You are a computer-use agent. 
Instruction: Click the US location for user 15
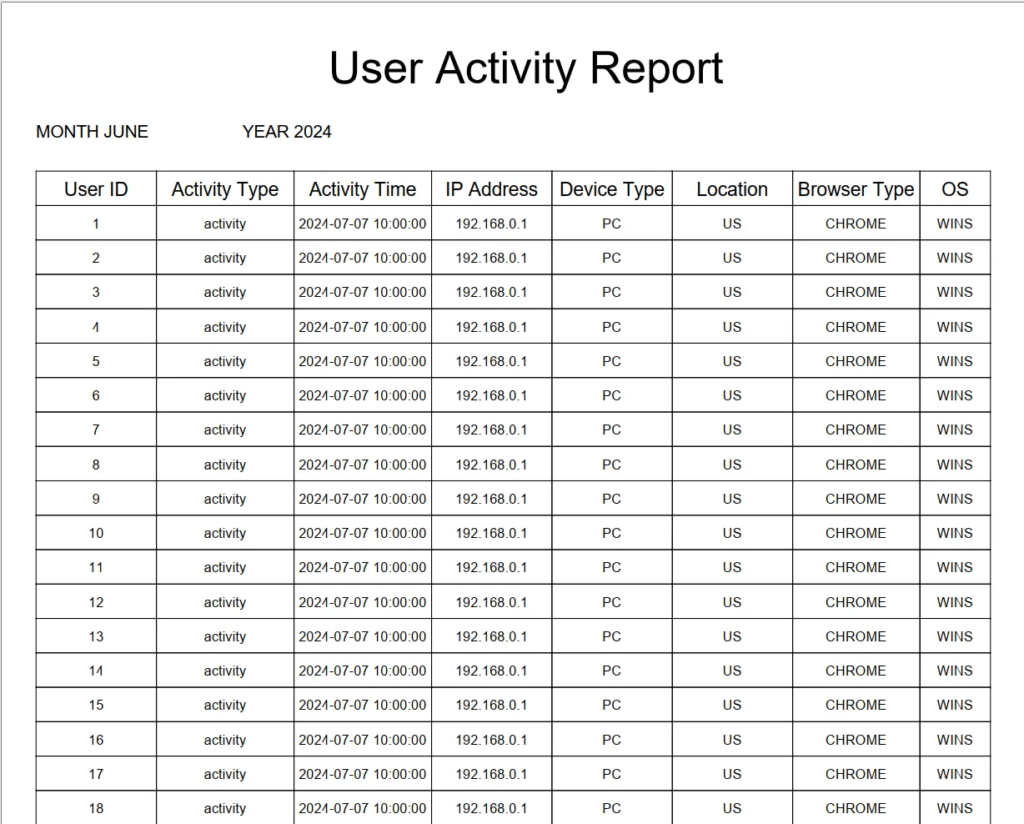point(732,705)
